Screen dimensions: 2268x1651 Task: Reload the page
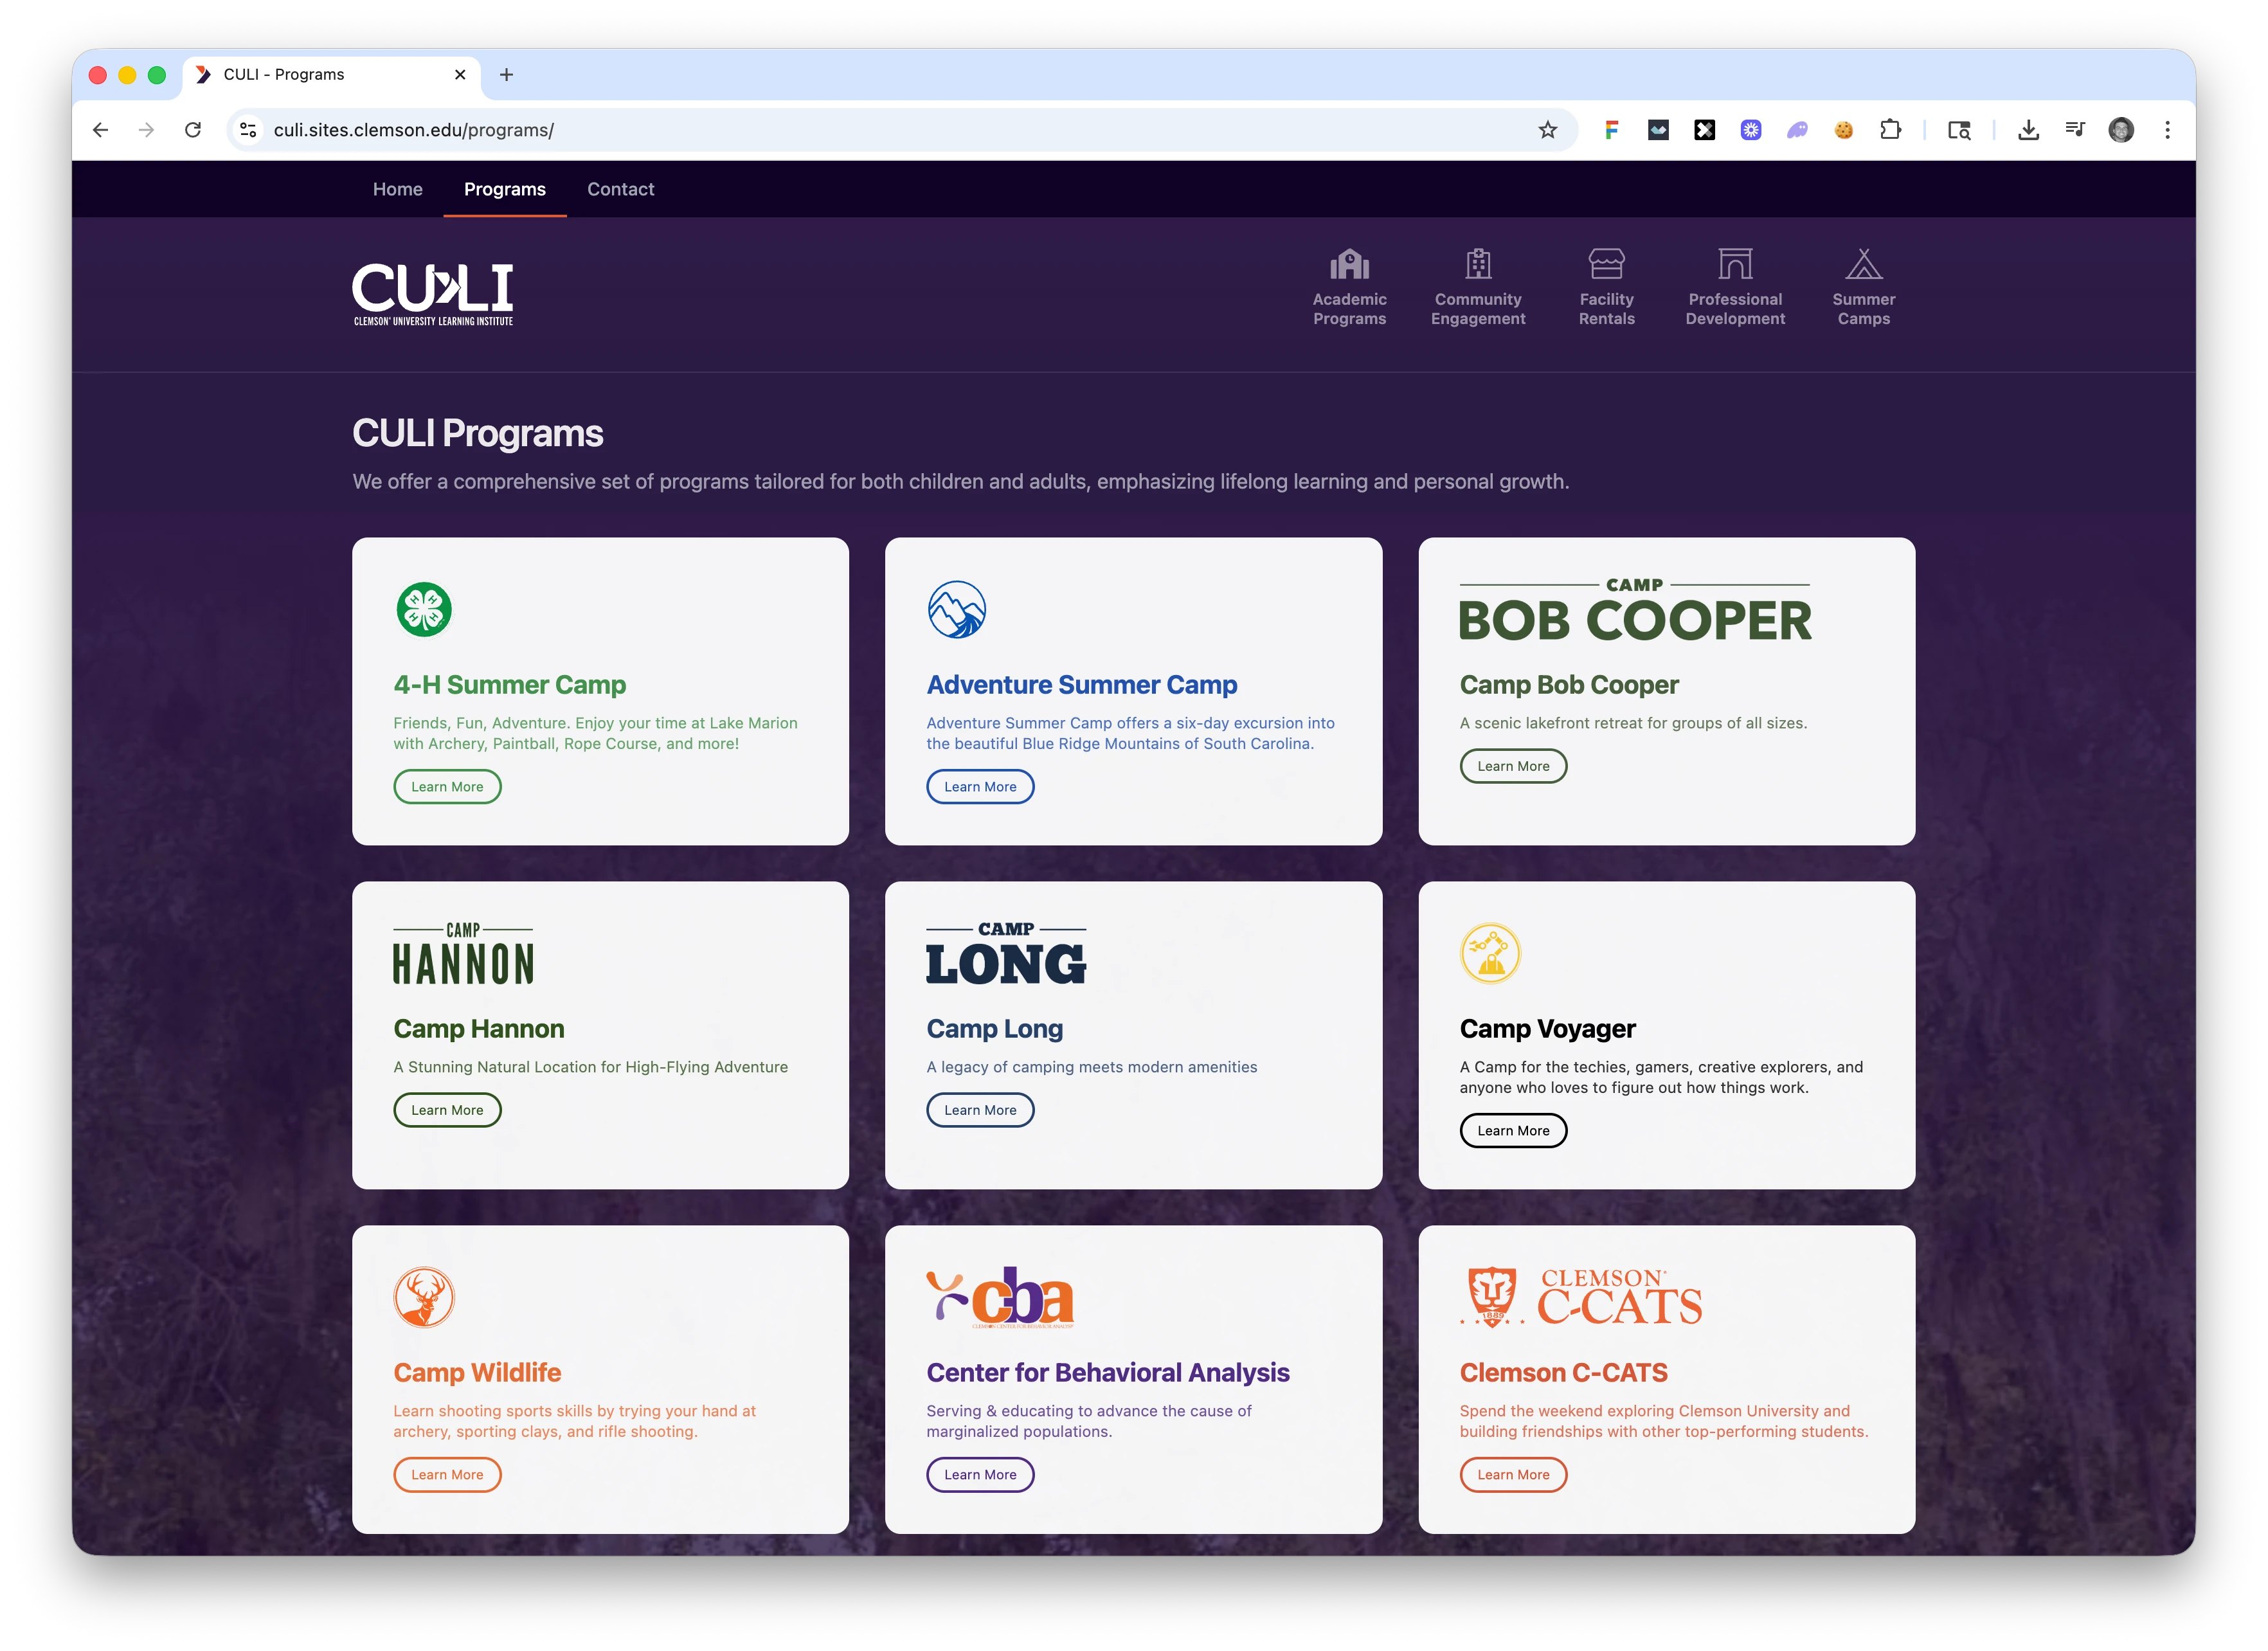193,130
